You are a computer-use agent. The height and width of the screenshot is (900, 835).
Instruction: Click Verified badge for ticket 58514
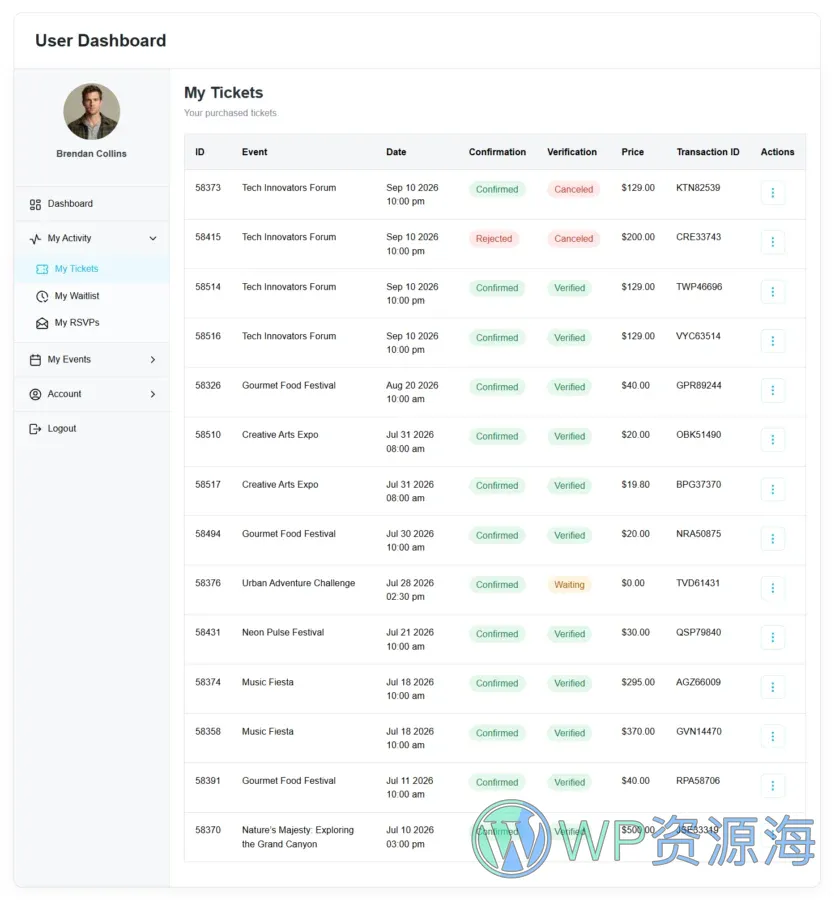pos(569,288)
